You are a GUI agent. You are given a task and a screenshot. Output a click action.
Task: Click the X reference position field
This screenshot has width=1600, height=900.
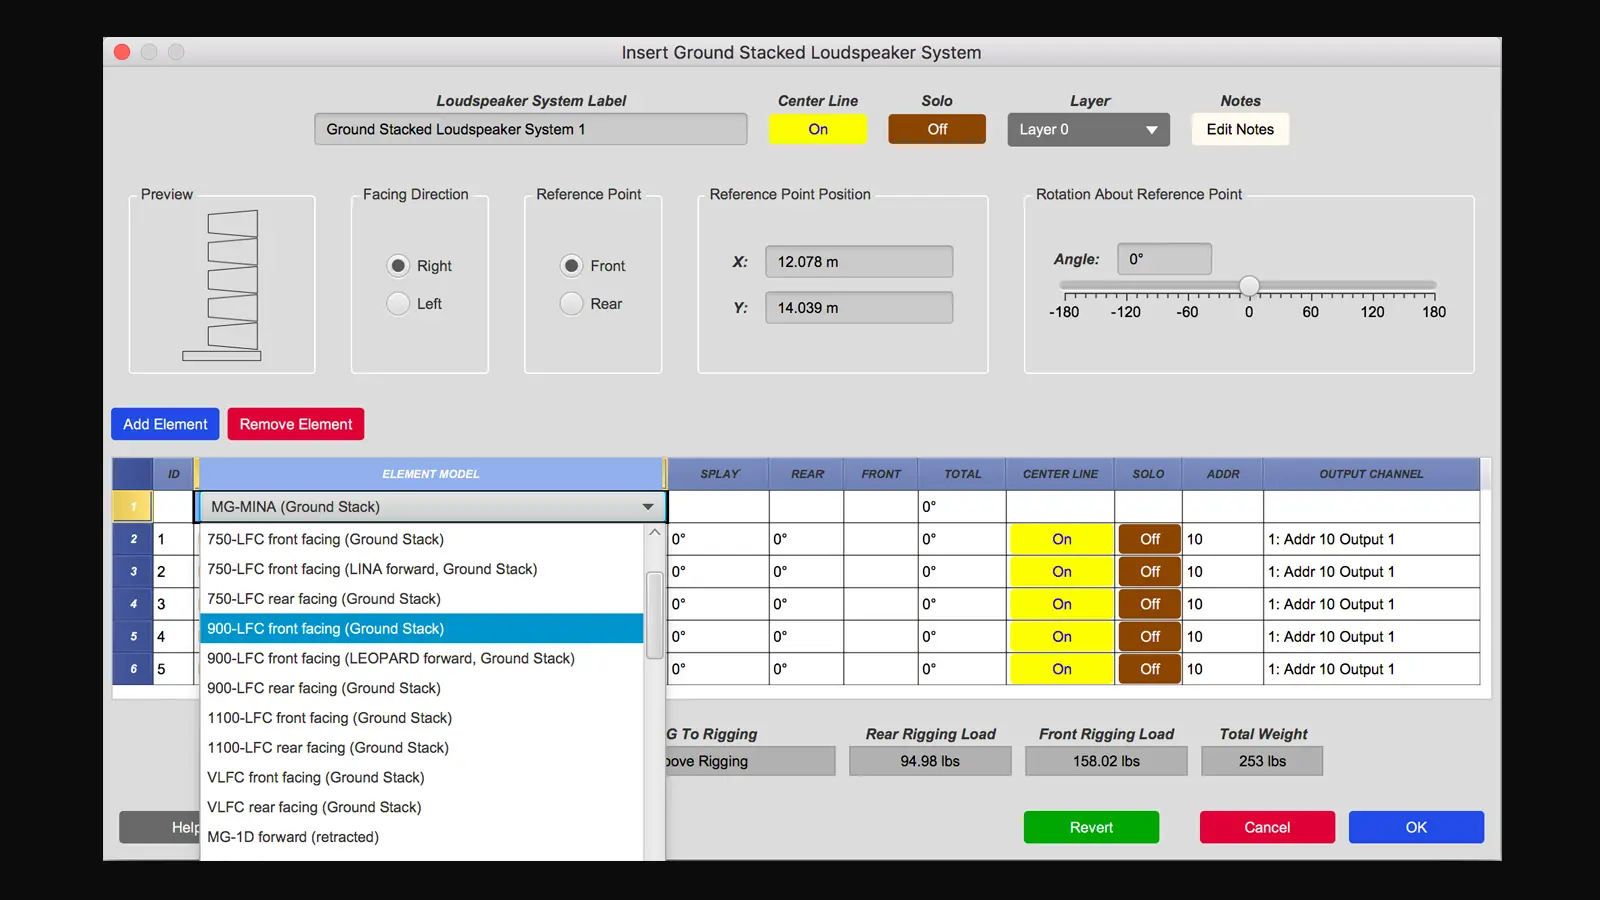(858, 261)
